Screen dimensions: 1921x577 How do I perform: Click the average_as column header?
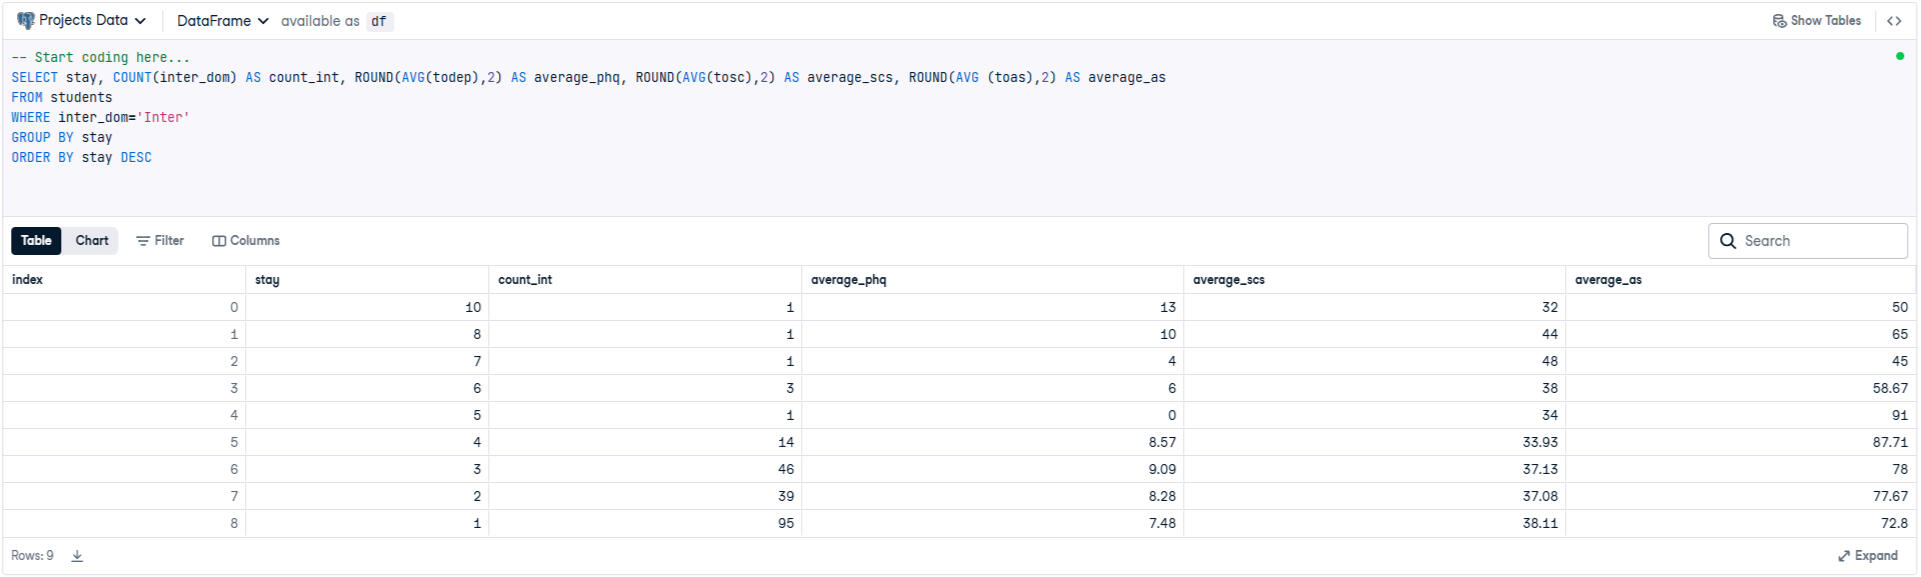tap(1608, 280)
